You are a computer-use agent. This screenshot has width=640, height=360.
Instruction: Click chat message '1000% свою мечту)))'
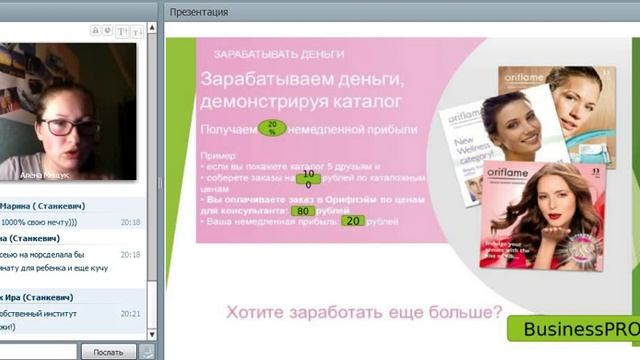pos(39,222)
